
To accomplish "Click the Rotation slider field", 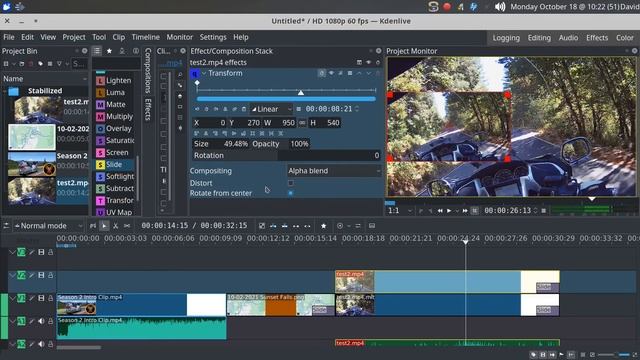I will (287, 155).
